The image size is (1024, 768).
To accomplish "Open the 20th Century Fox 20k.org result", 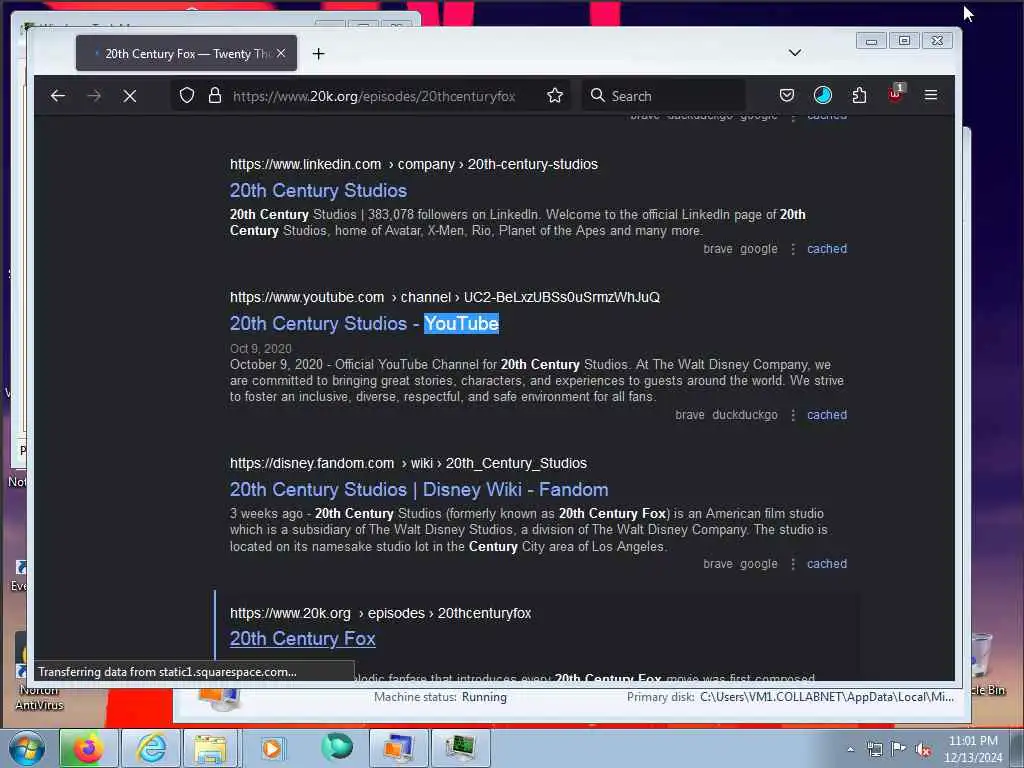I will pyautogui.click(x=302, y=639).
